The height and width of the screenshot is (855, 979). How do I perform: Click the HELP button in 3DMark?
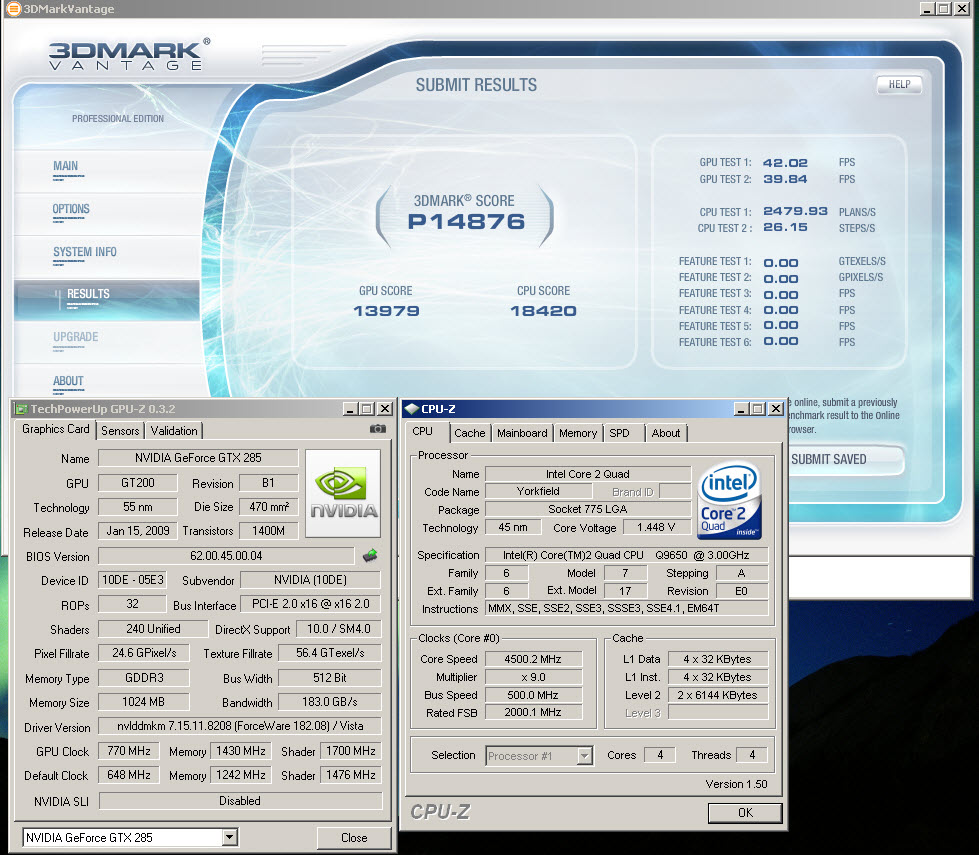pyautogui.click(x=899, y=84)
